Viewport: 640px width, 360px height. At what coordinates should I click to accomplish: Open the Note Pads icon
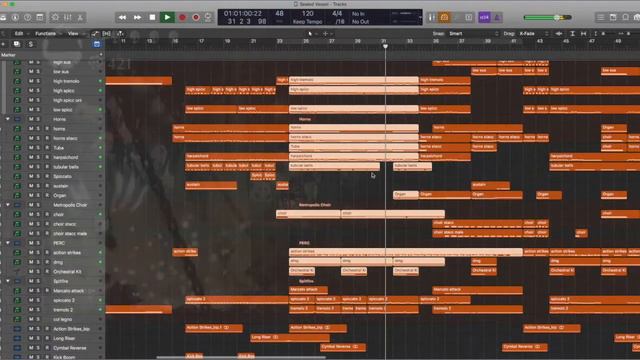(613, 17)
